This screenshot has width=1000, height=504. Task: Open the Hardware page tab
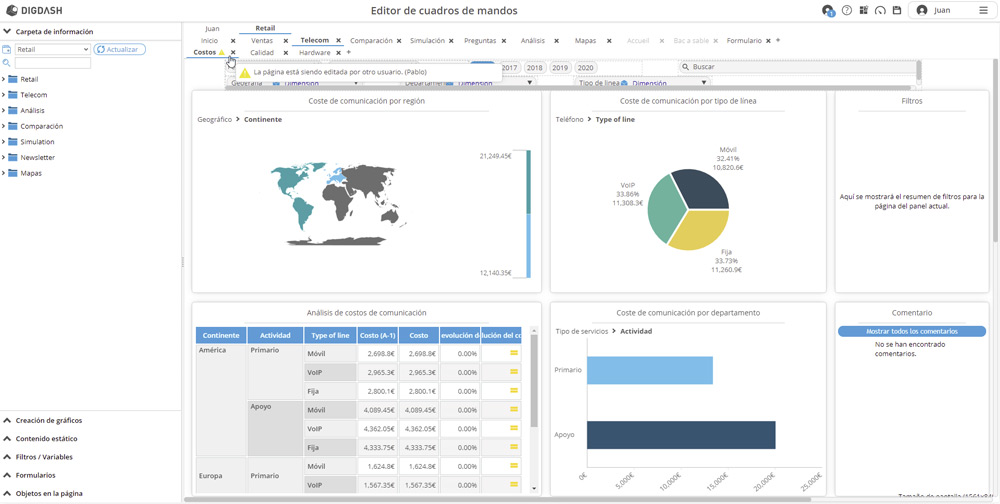click(314, 52)
